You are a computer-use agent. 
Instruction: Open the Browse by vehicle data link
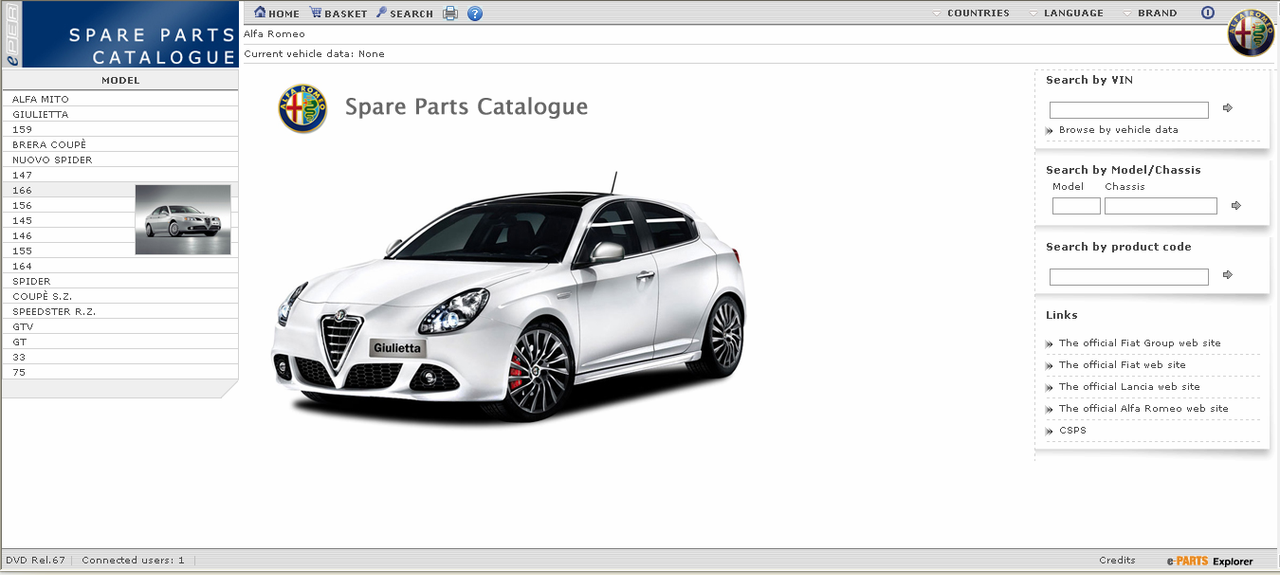pyautogui.click(x=1118, y=130)
